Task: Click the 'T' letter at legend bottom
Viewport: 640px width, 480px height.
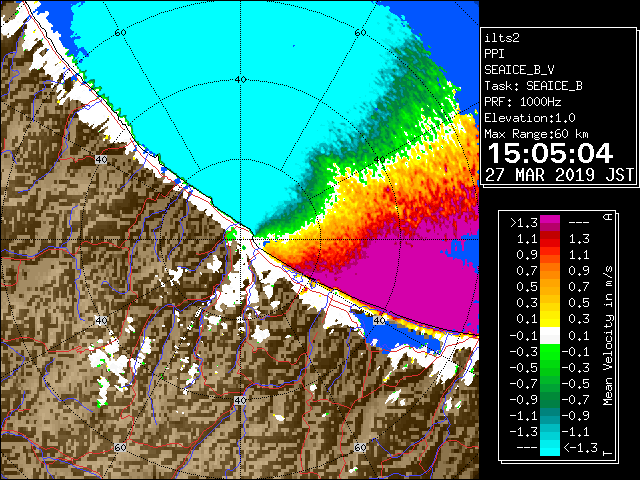Action: (x=608, y=453)
